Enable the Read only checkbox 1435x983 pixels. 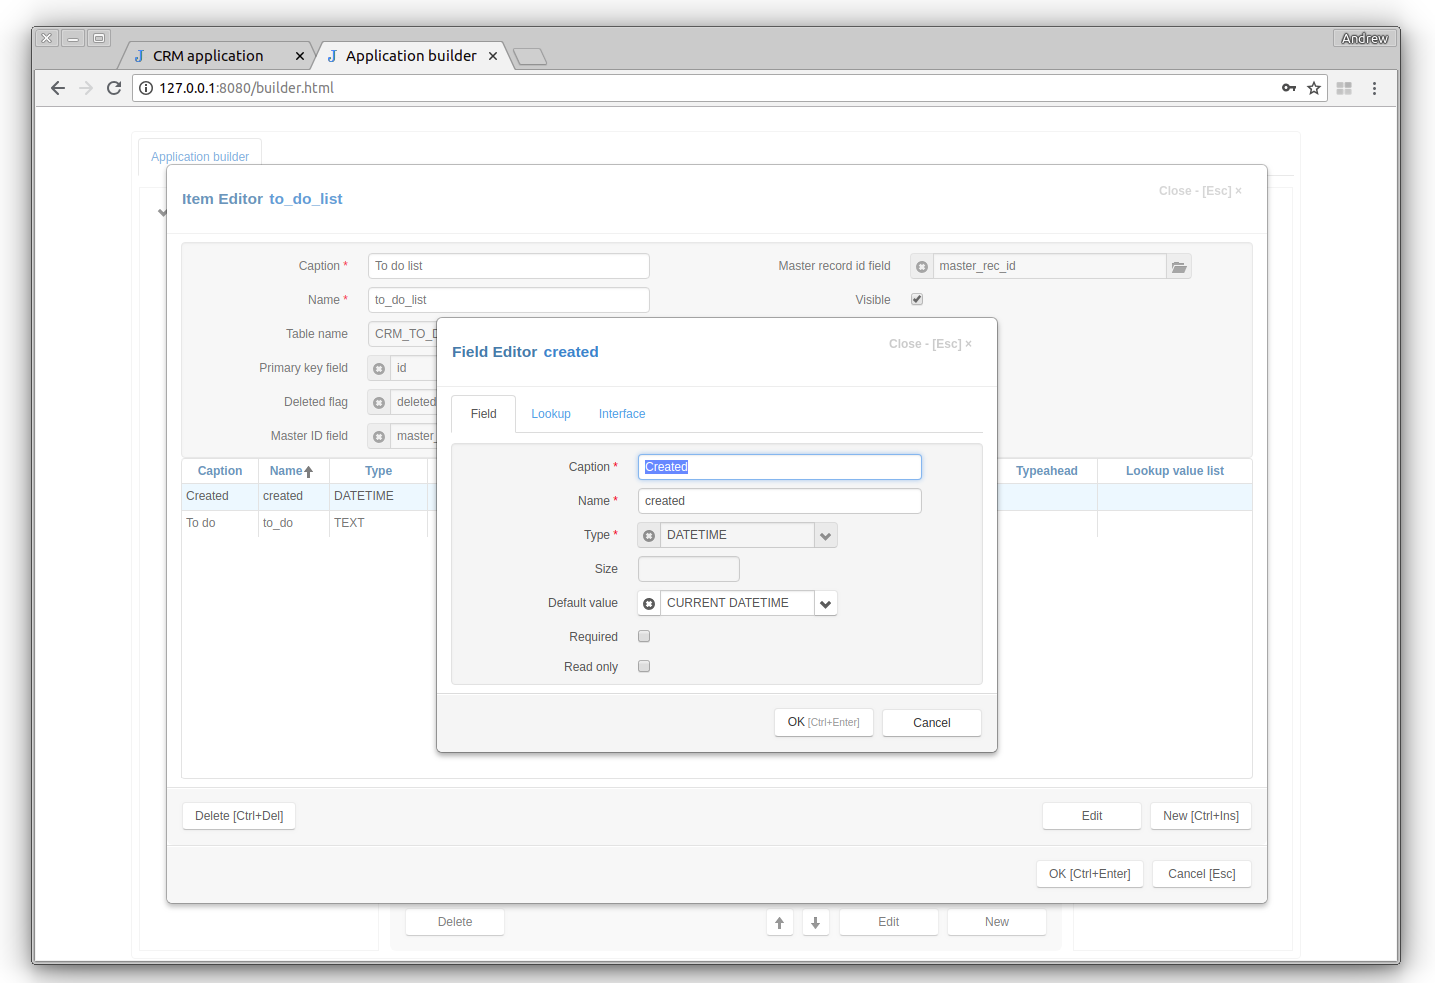point(644,666)
